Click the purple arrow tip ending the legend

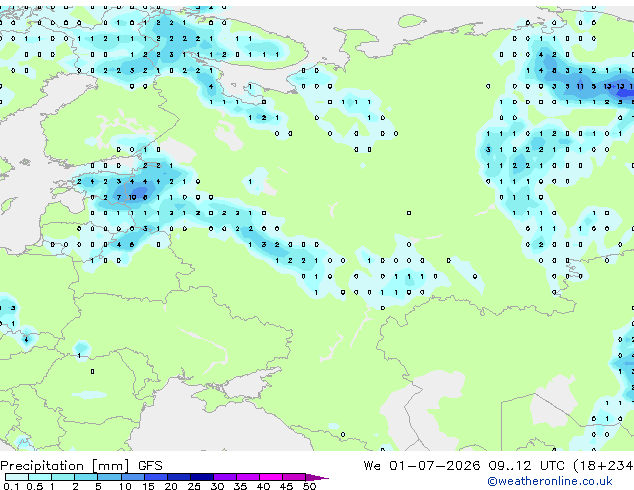318,477
